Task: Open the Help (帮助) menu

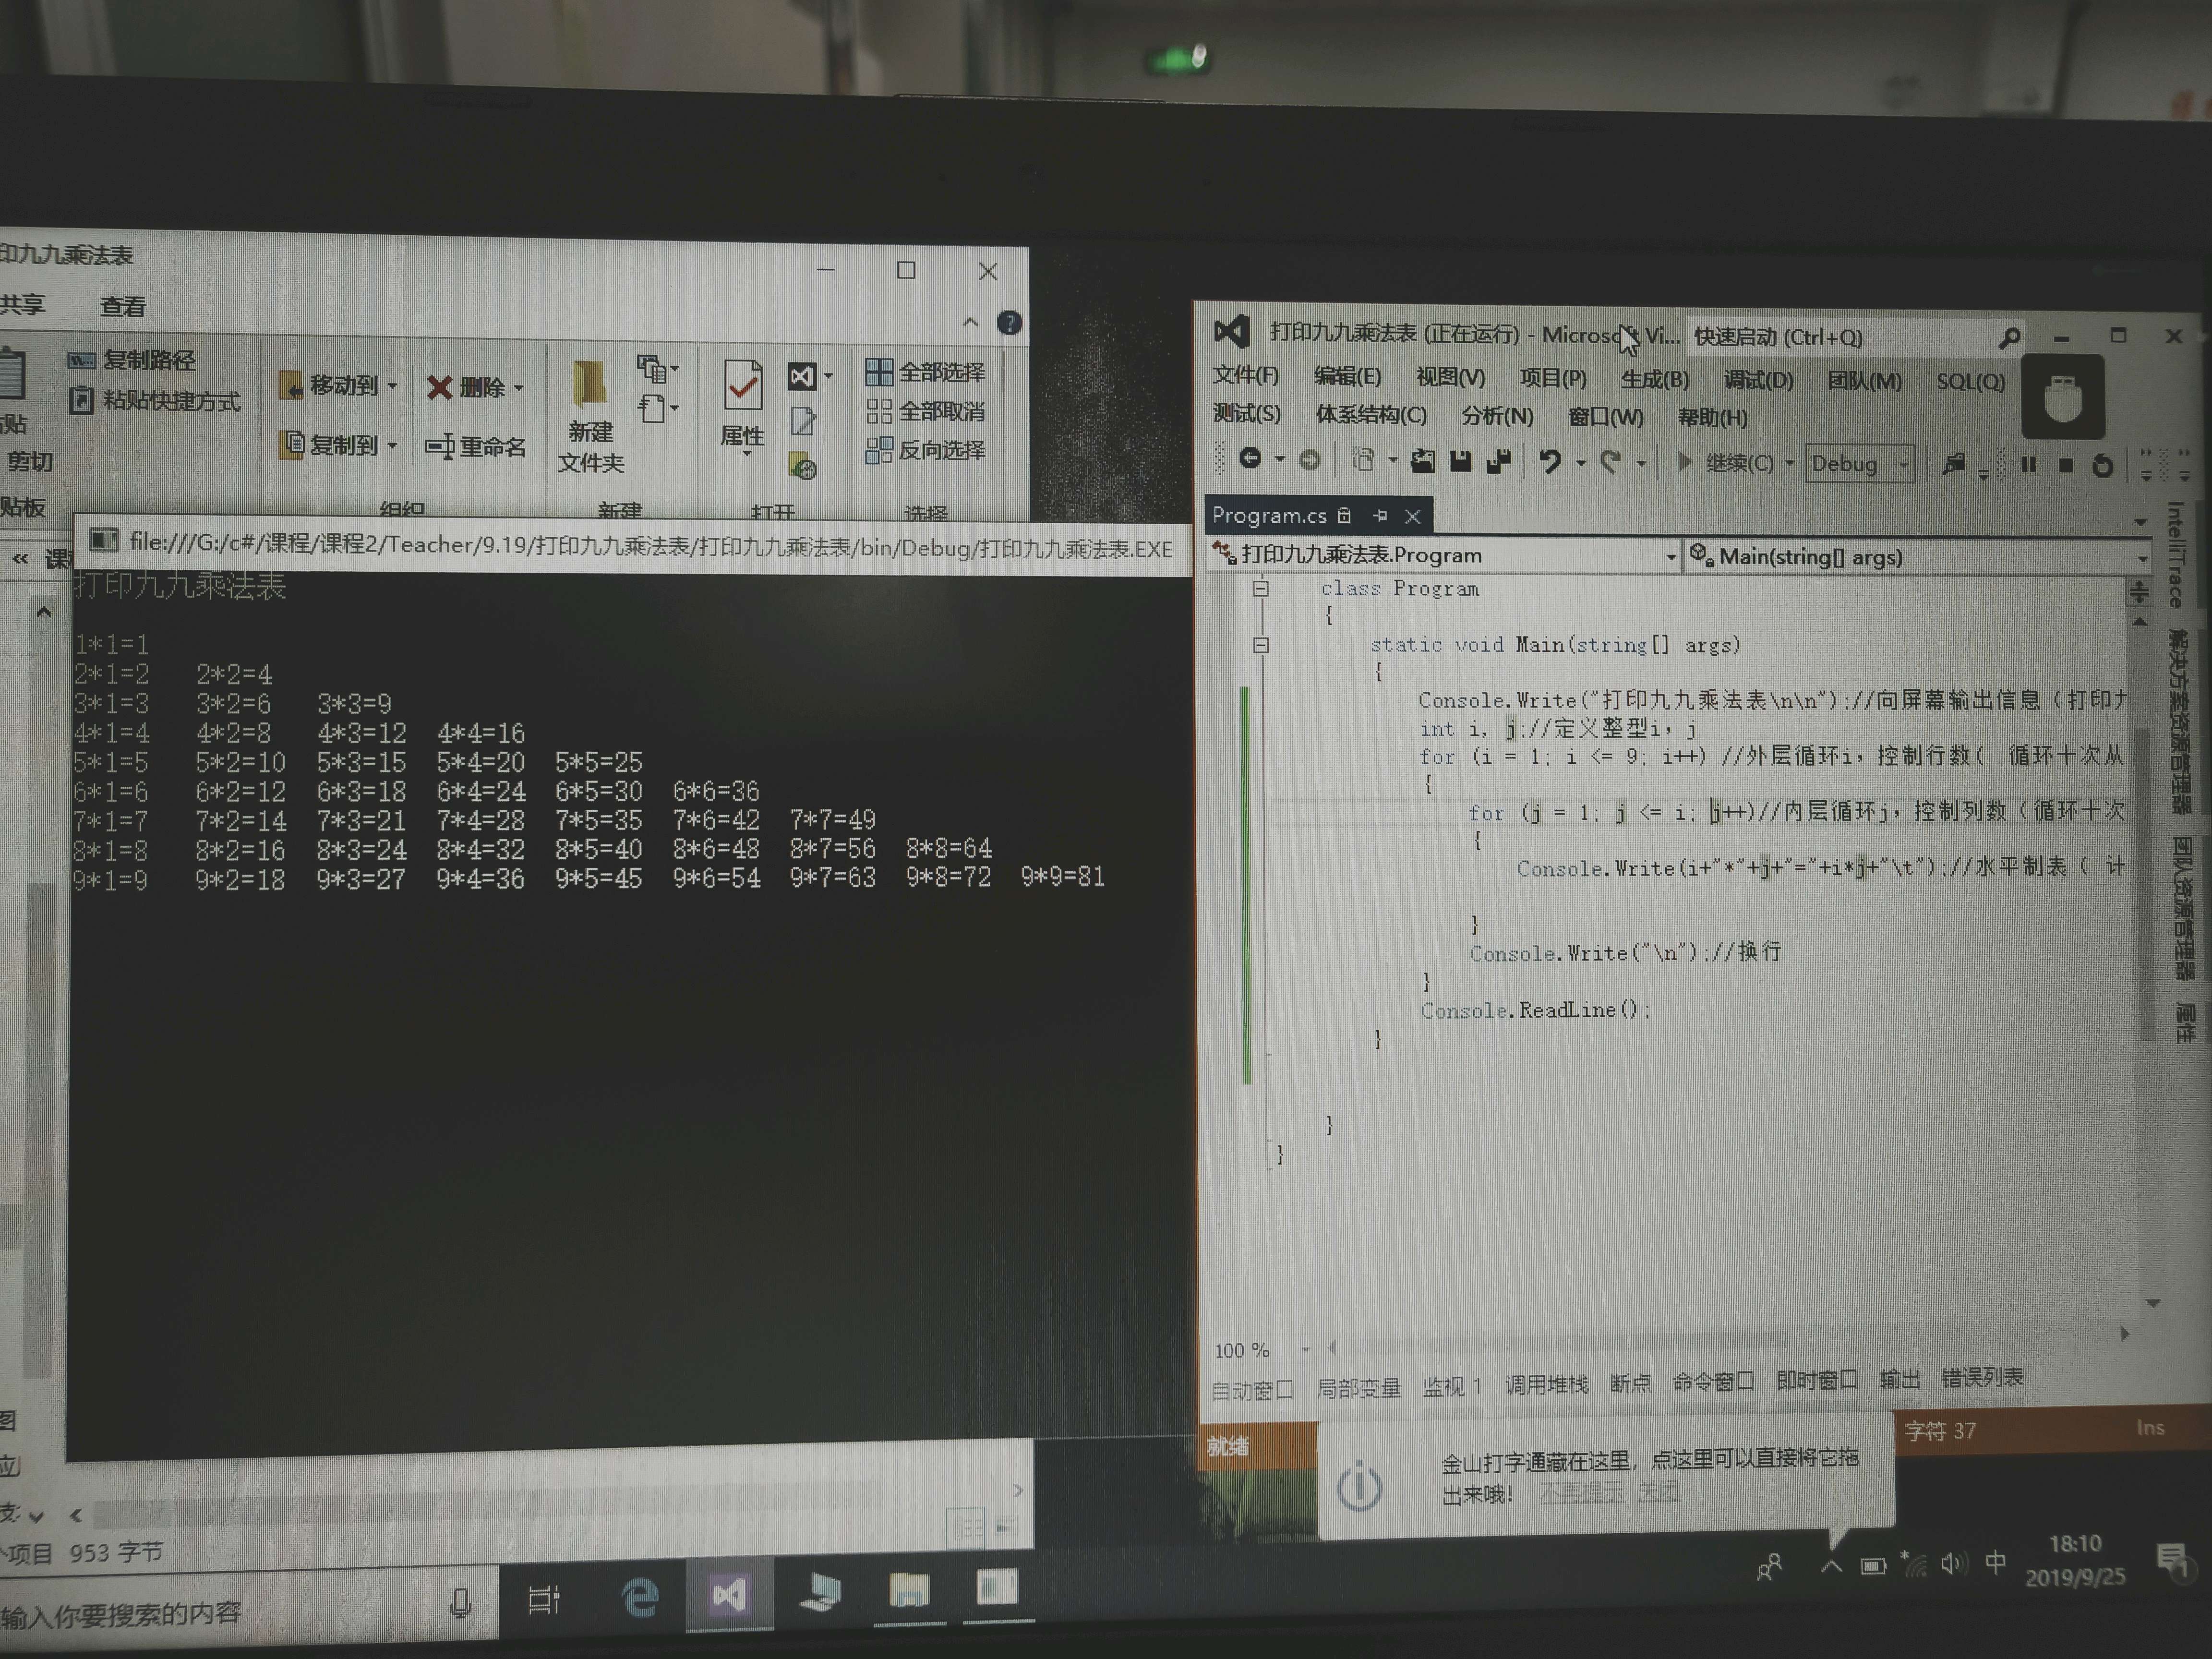Action: (1712, 418)
